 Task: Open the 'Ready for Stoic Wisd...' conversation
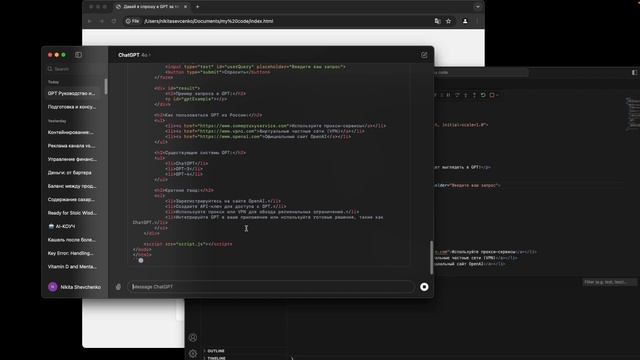pos(73,213)
